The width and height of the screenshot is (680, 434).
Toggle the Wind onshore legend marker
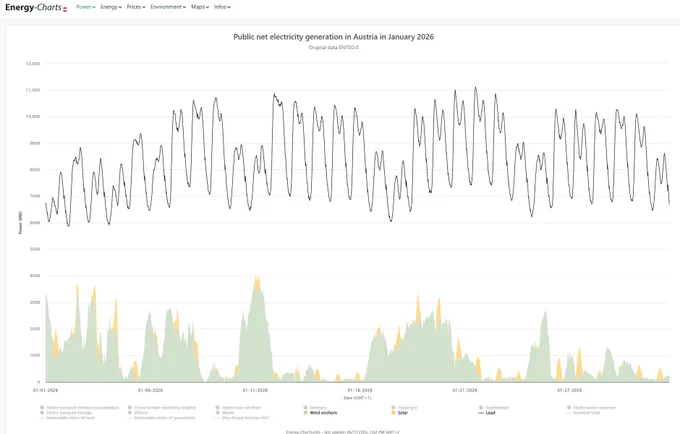(x=320, y=413)
